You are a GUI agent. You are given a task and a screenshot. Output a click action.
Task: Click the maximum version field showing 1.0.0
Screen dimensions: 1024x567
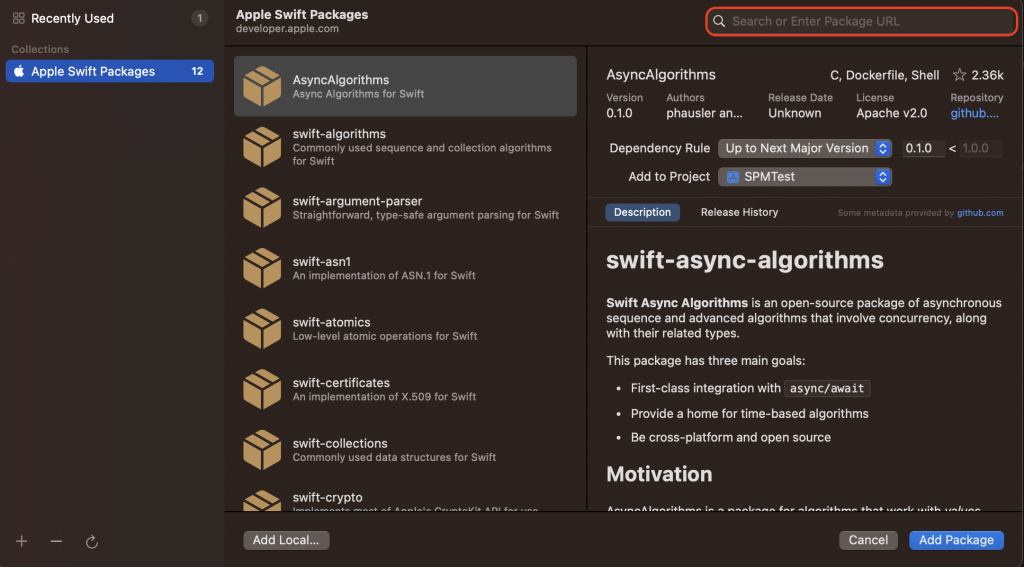point(980,148)
